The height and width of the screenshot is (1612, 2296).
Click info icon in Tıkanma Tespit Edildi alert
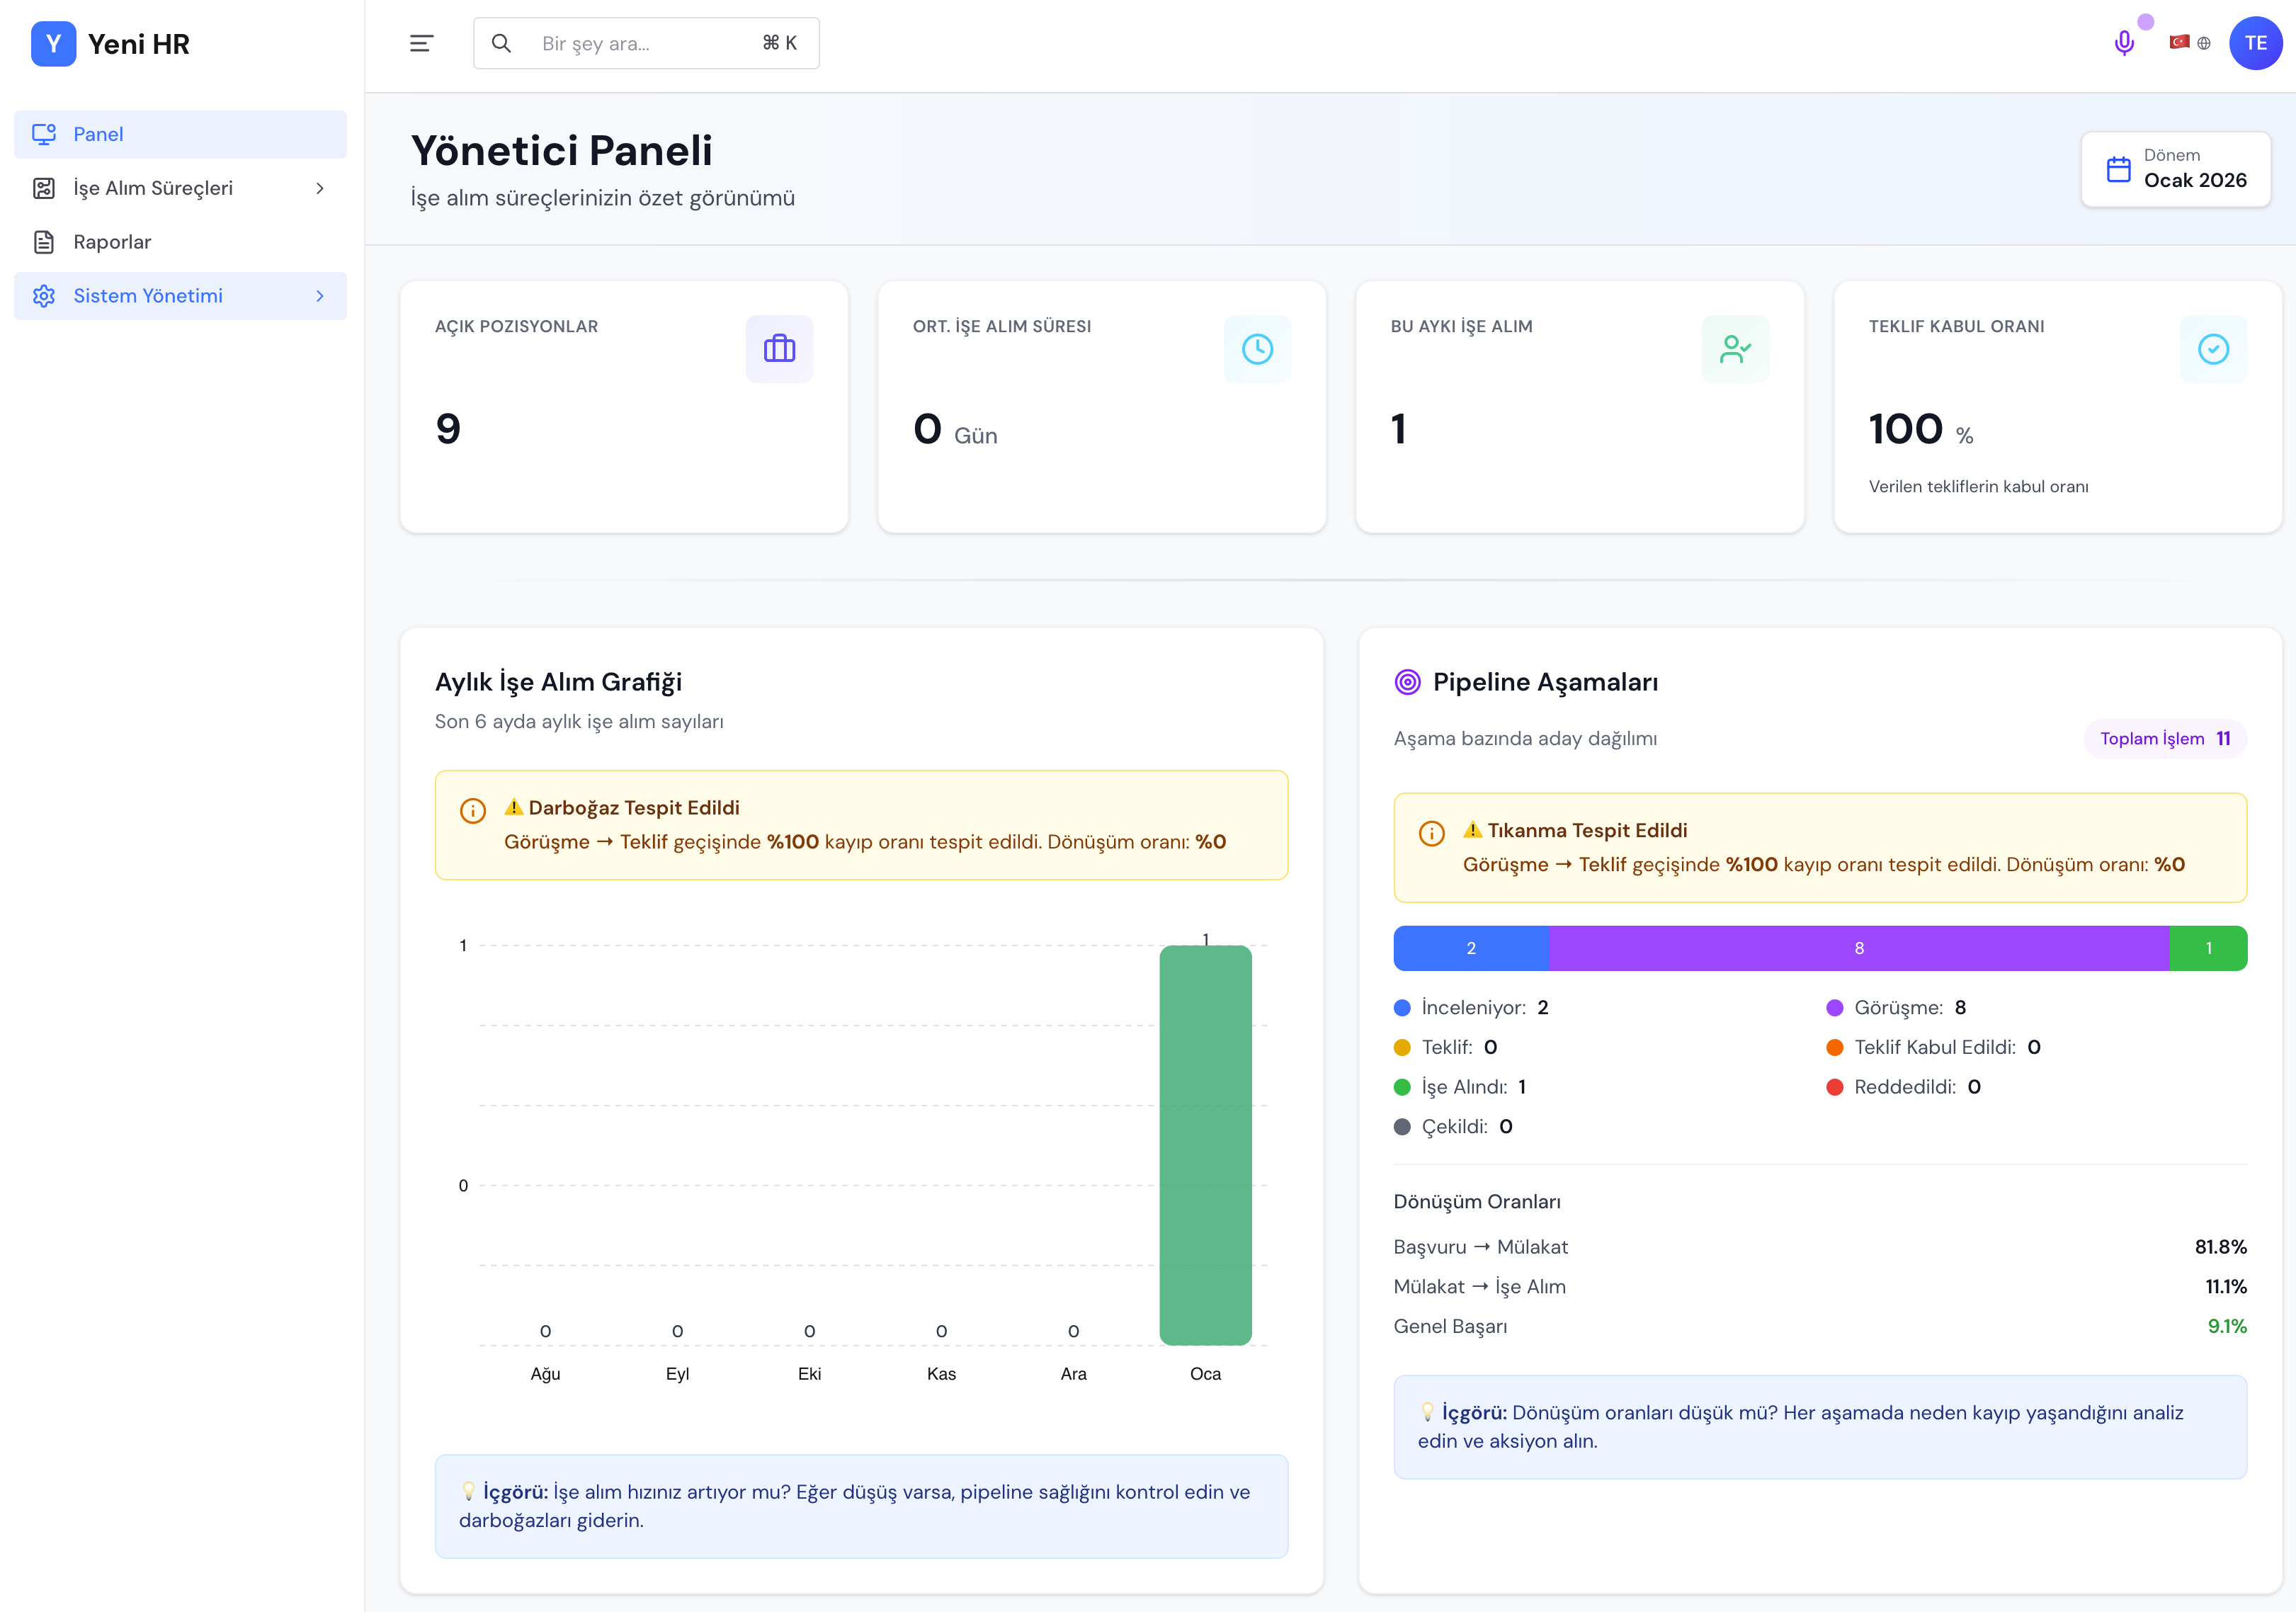(1432, 833)
